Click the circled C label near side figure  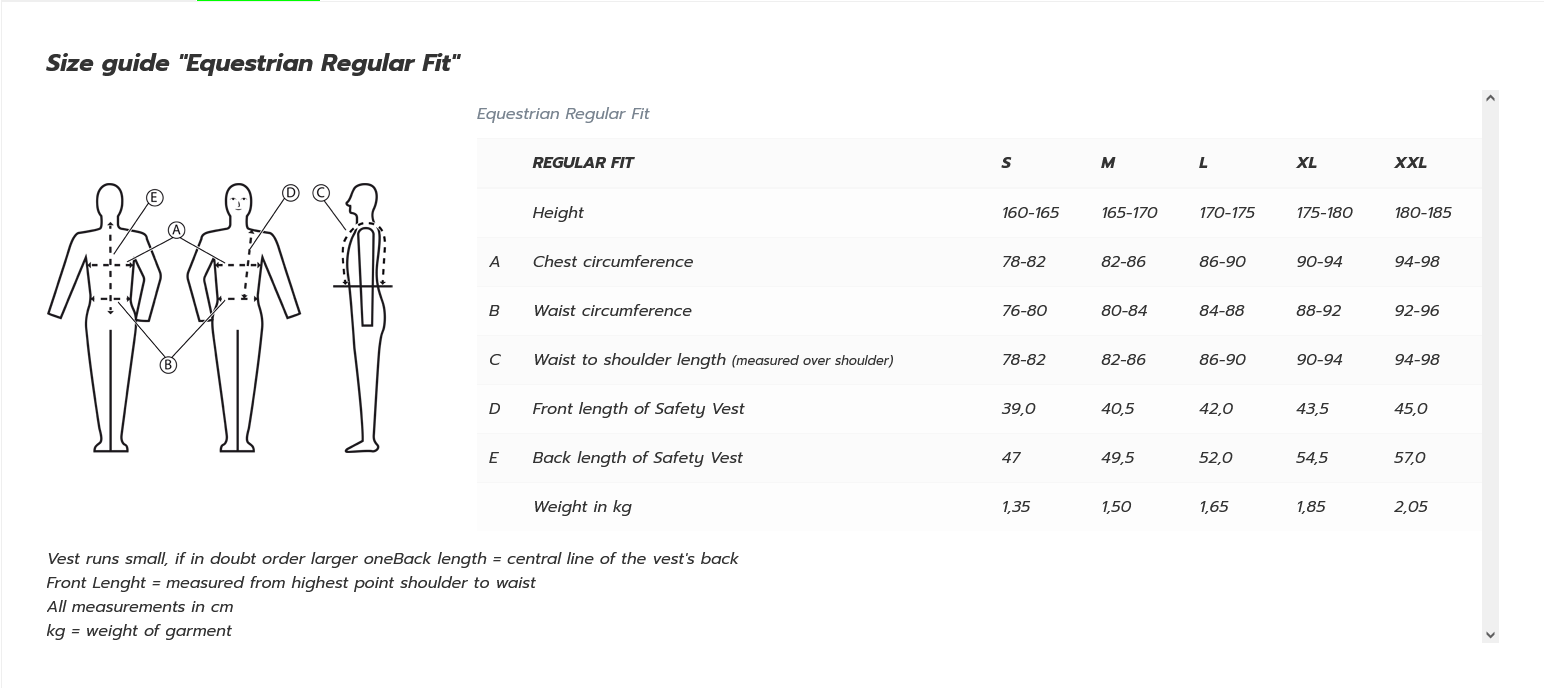point(321,192)
